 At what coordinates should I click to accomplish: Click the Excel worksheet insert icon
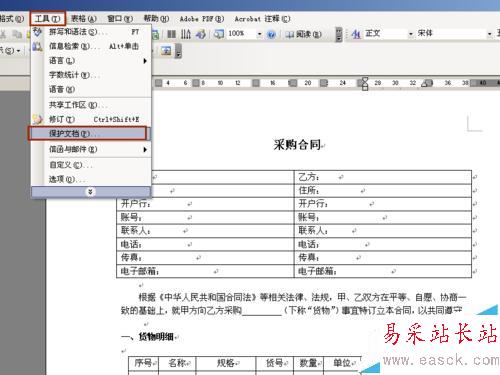click(x=155, y=34)
